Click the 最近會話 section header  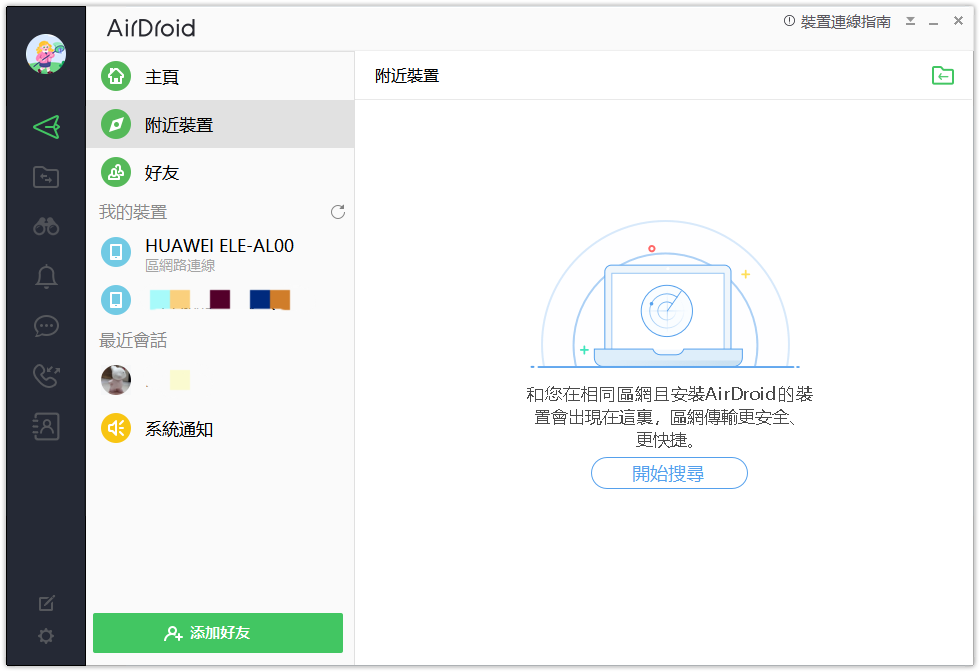coord(133,341)
